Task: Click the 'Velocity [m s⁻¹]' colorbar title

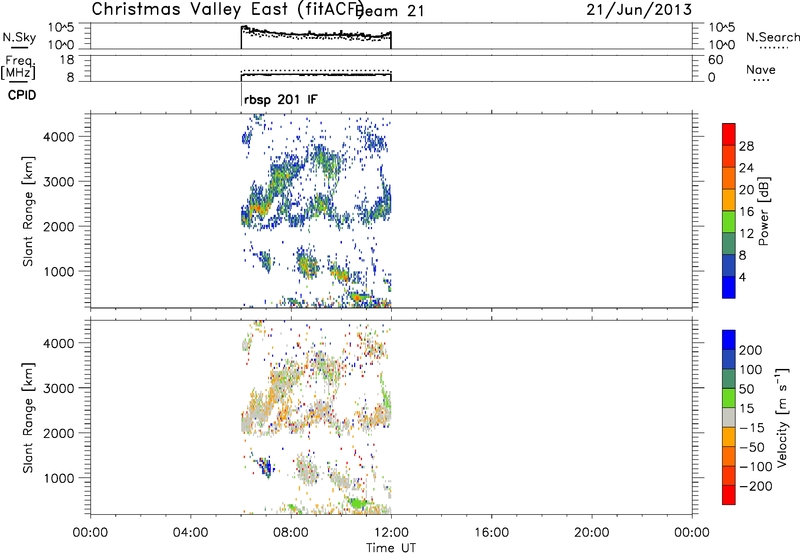Action: point(782,417)
